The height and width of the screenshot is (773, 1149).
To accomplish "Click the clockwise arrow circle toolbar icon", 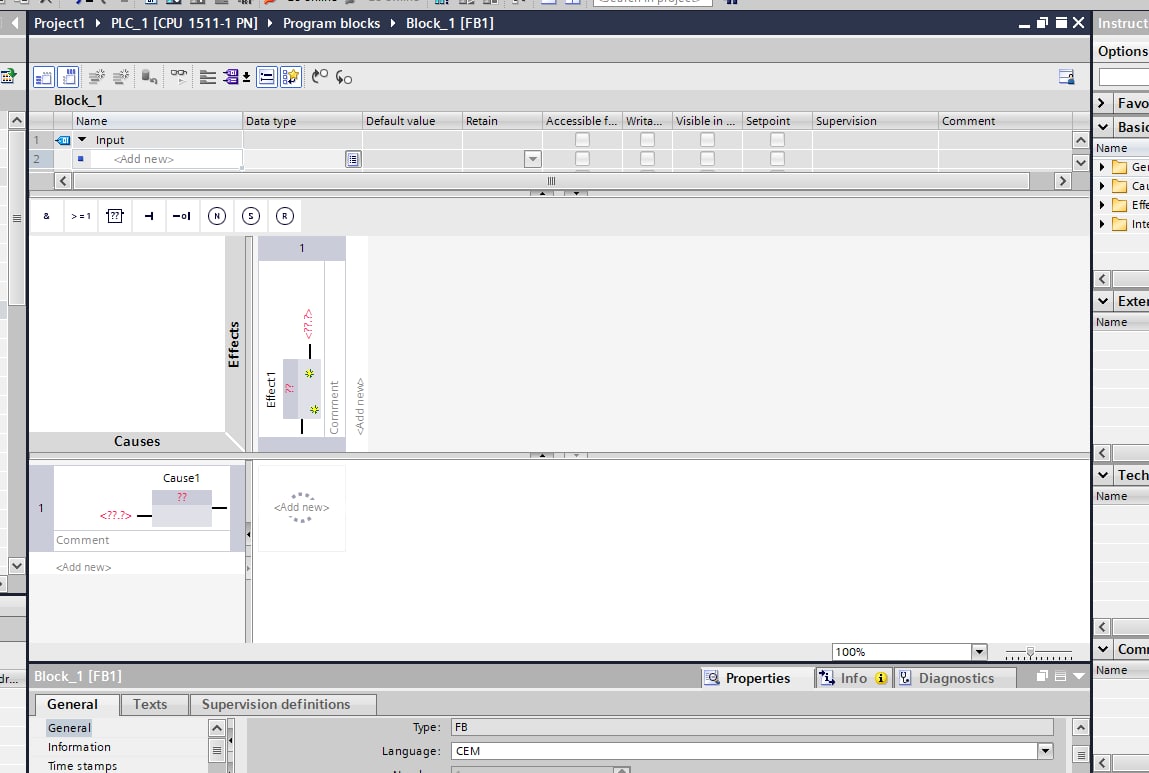I will 320,76.
